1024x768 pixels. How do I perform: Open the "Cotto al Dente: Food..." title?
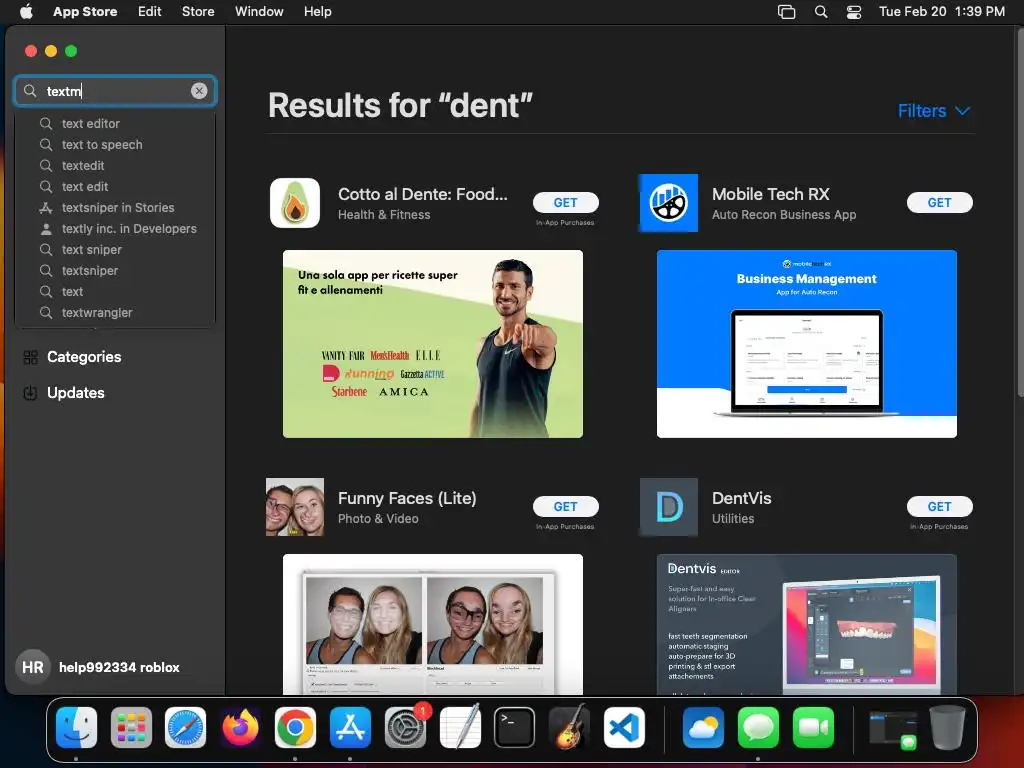coord(423,195)
